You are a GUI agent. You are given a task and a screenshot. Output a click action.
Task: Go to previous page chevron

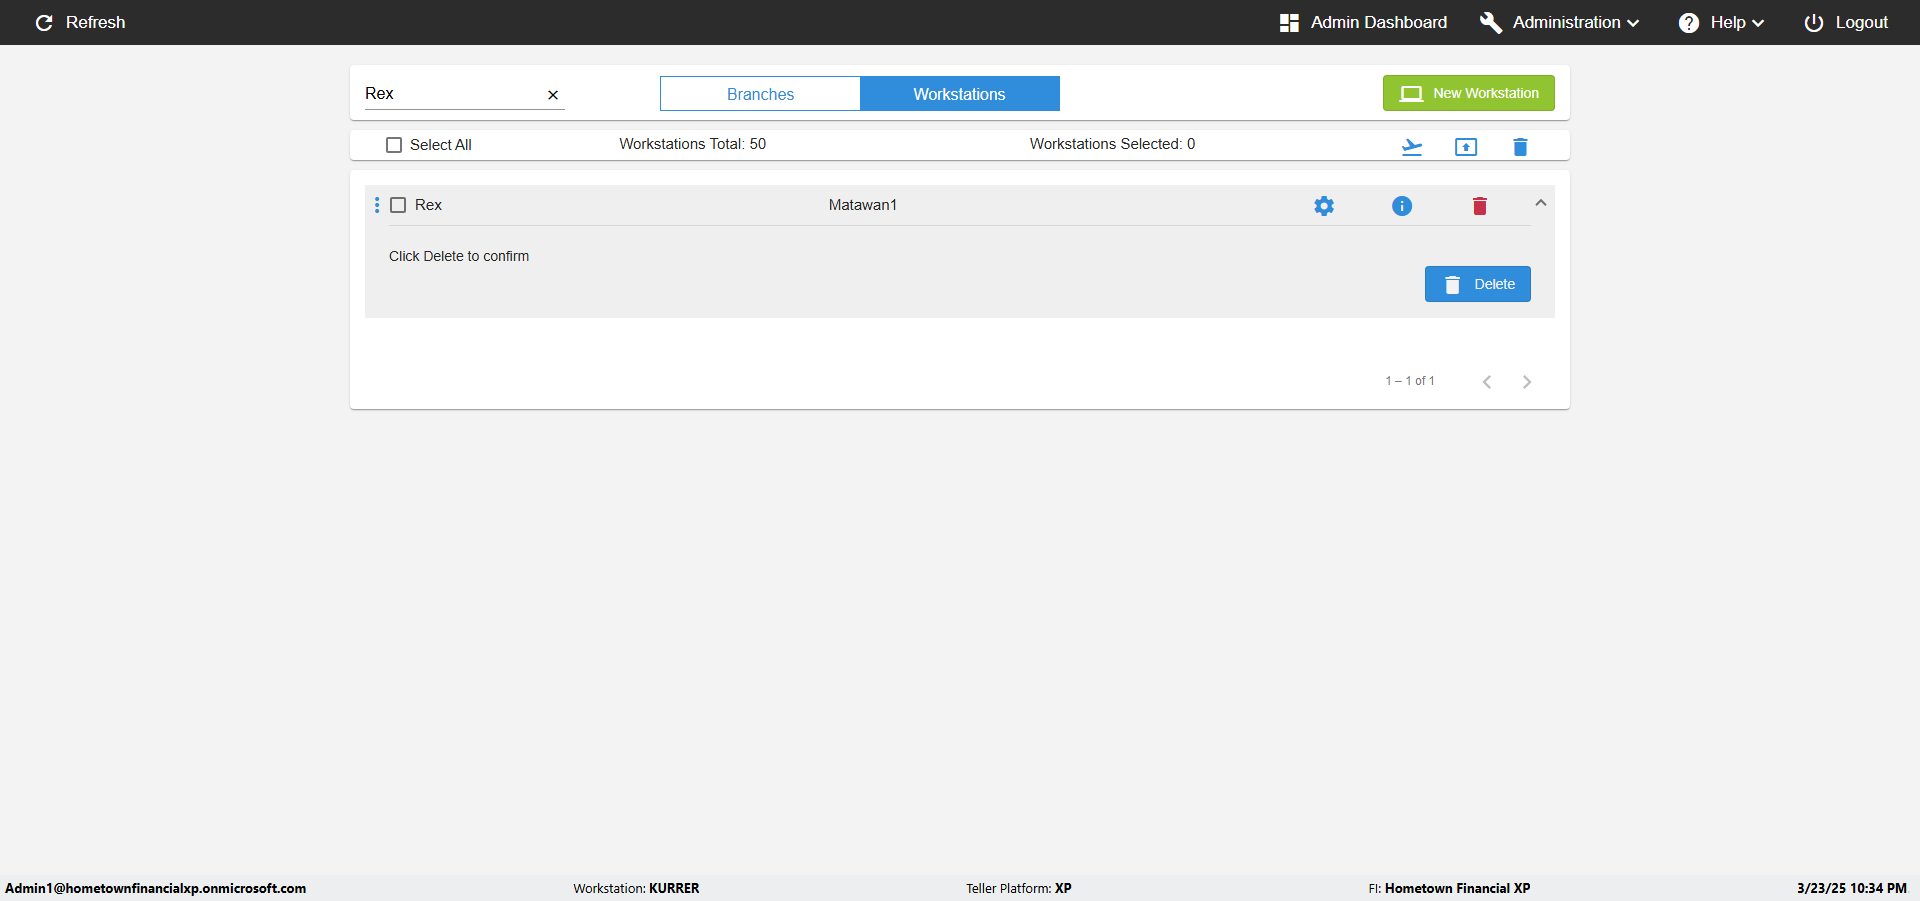tap(1487, 382)
